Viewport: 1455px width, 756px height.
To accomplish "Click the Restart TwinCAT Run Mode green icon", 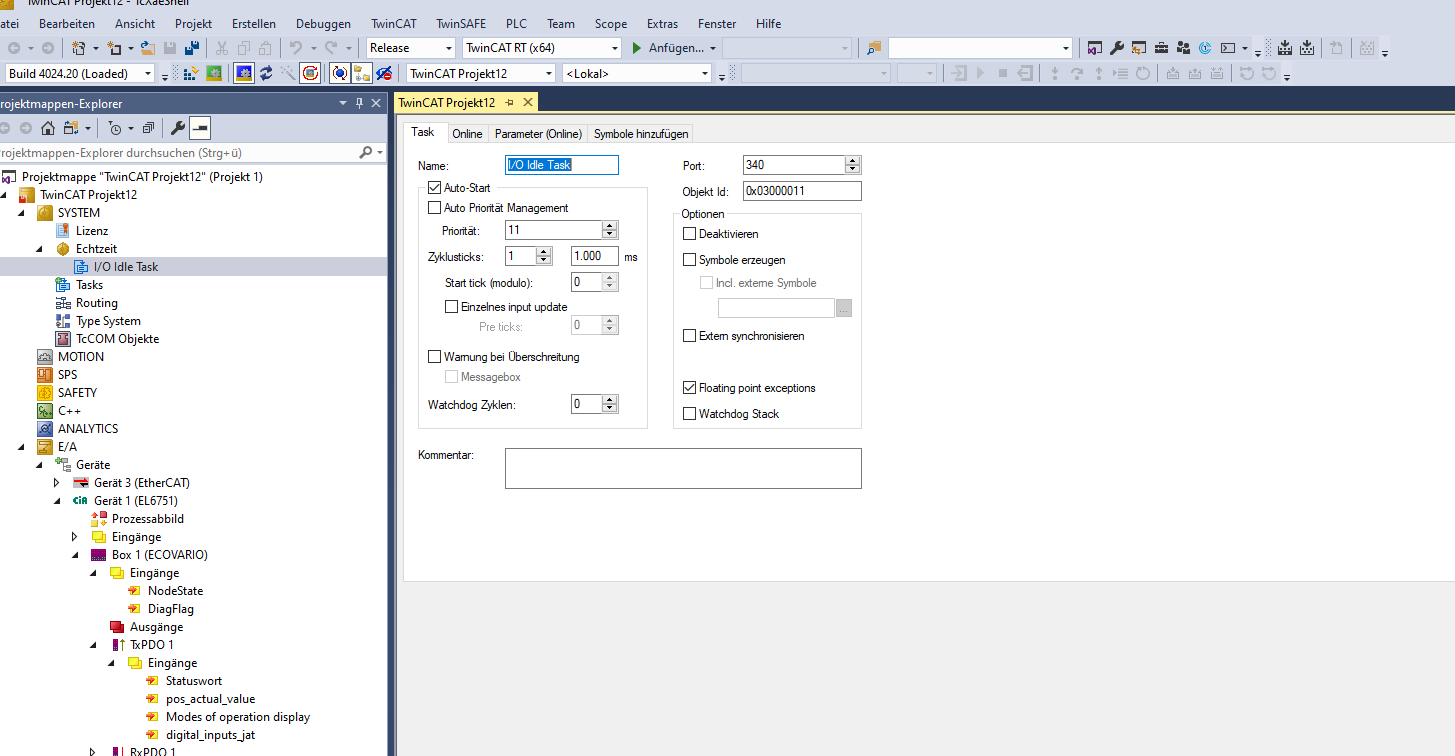I will (x=215, y=73).
